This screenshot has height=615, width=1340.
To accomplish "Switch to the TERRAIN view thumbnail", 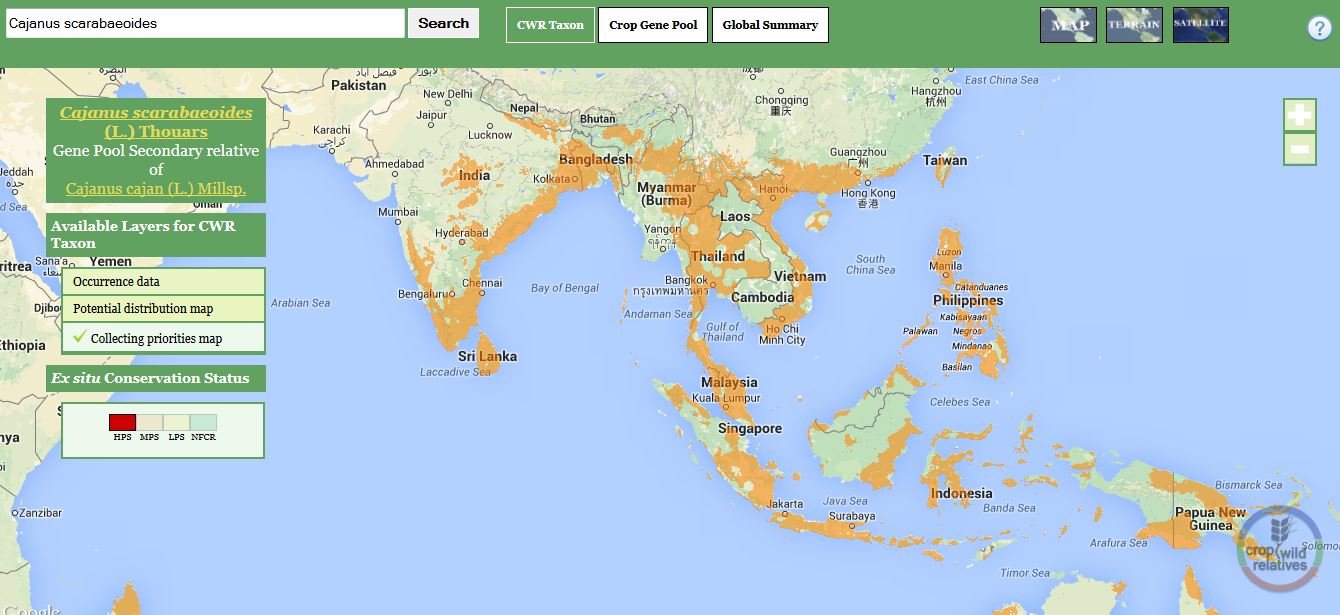I will tap(1134, 25).
